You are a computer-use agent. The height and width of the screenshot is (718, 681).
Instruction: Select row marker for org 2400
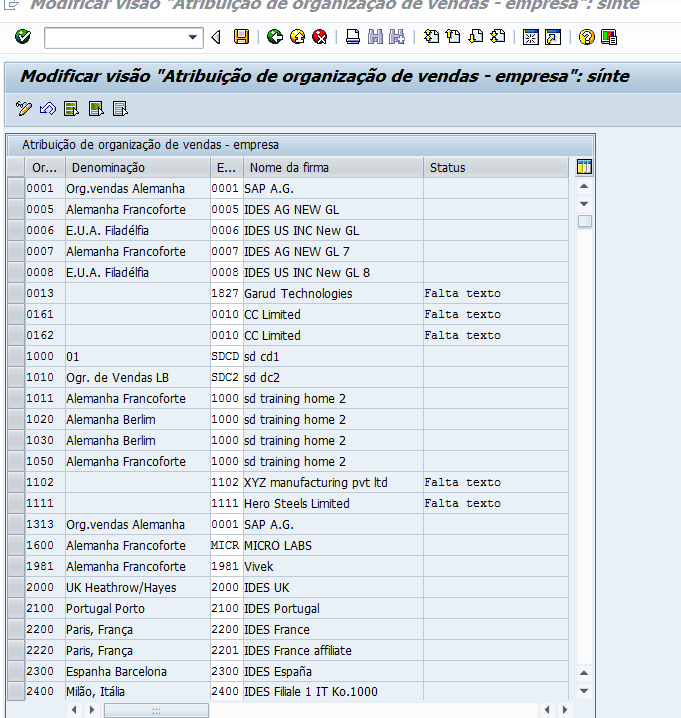pos(16,691)
